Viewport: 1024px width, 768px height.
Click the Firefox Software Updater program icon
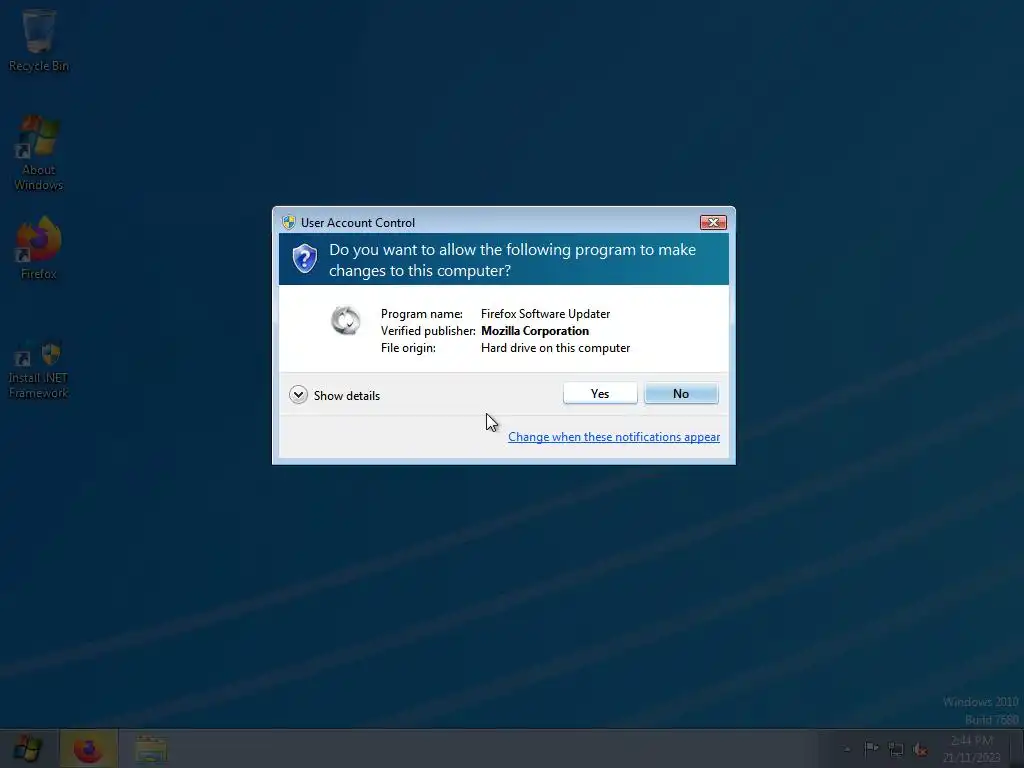pyautogui.click(x=345, y=321)
